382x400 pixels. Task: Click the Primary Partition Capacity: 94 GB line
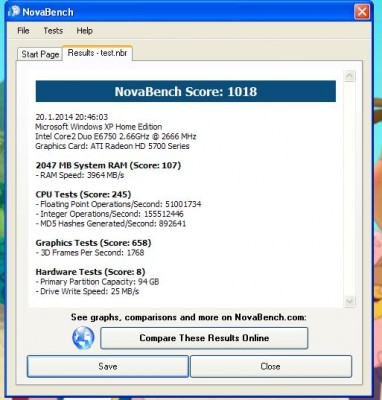(97, 282)
